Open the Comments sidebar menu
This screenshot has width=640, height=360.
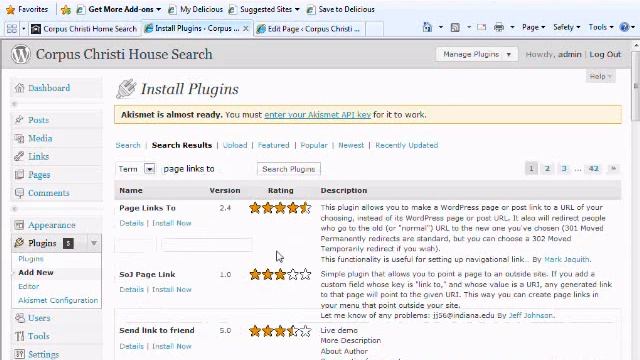click(x=49, y=193)
